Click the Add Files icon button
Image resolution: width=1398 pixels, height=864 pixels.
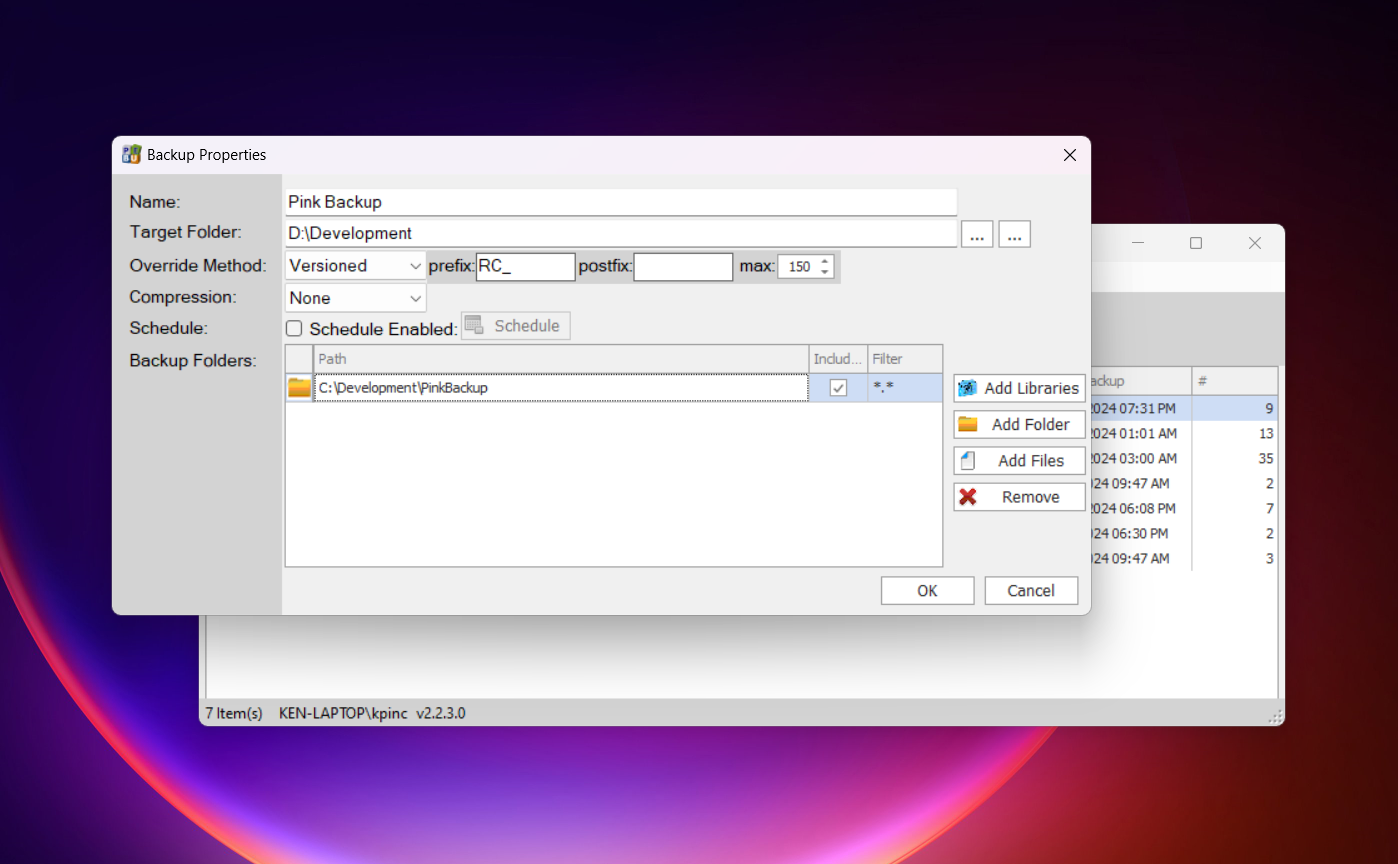click(x=1019, y=461)
